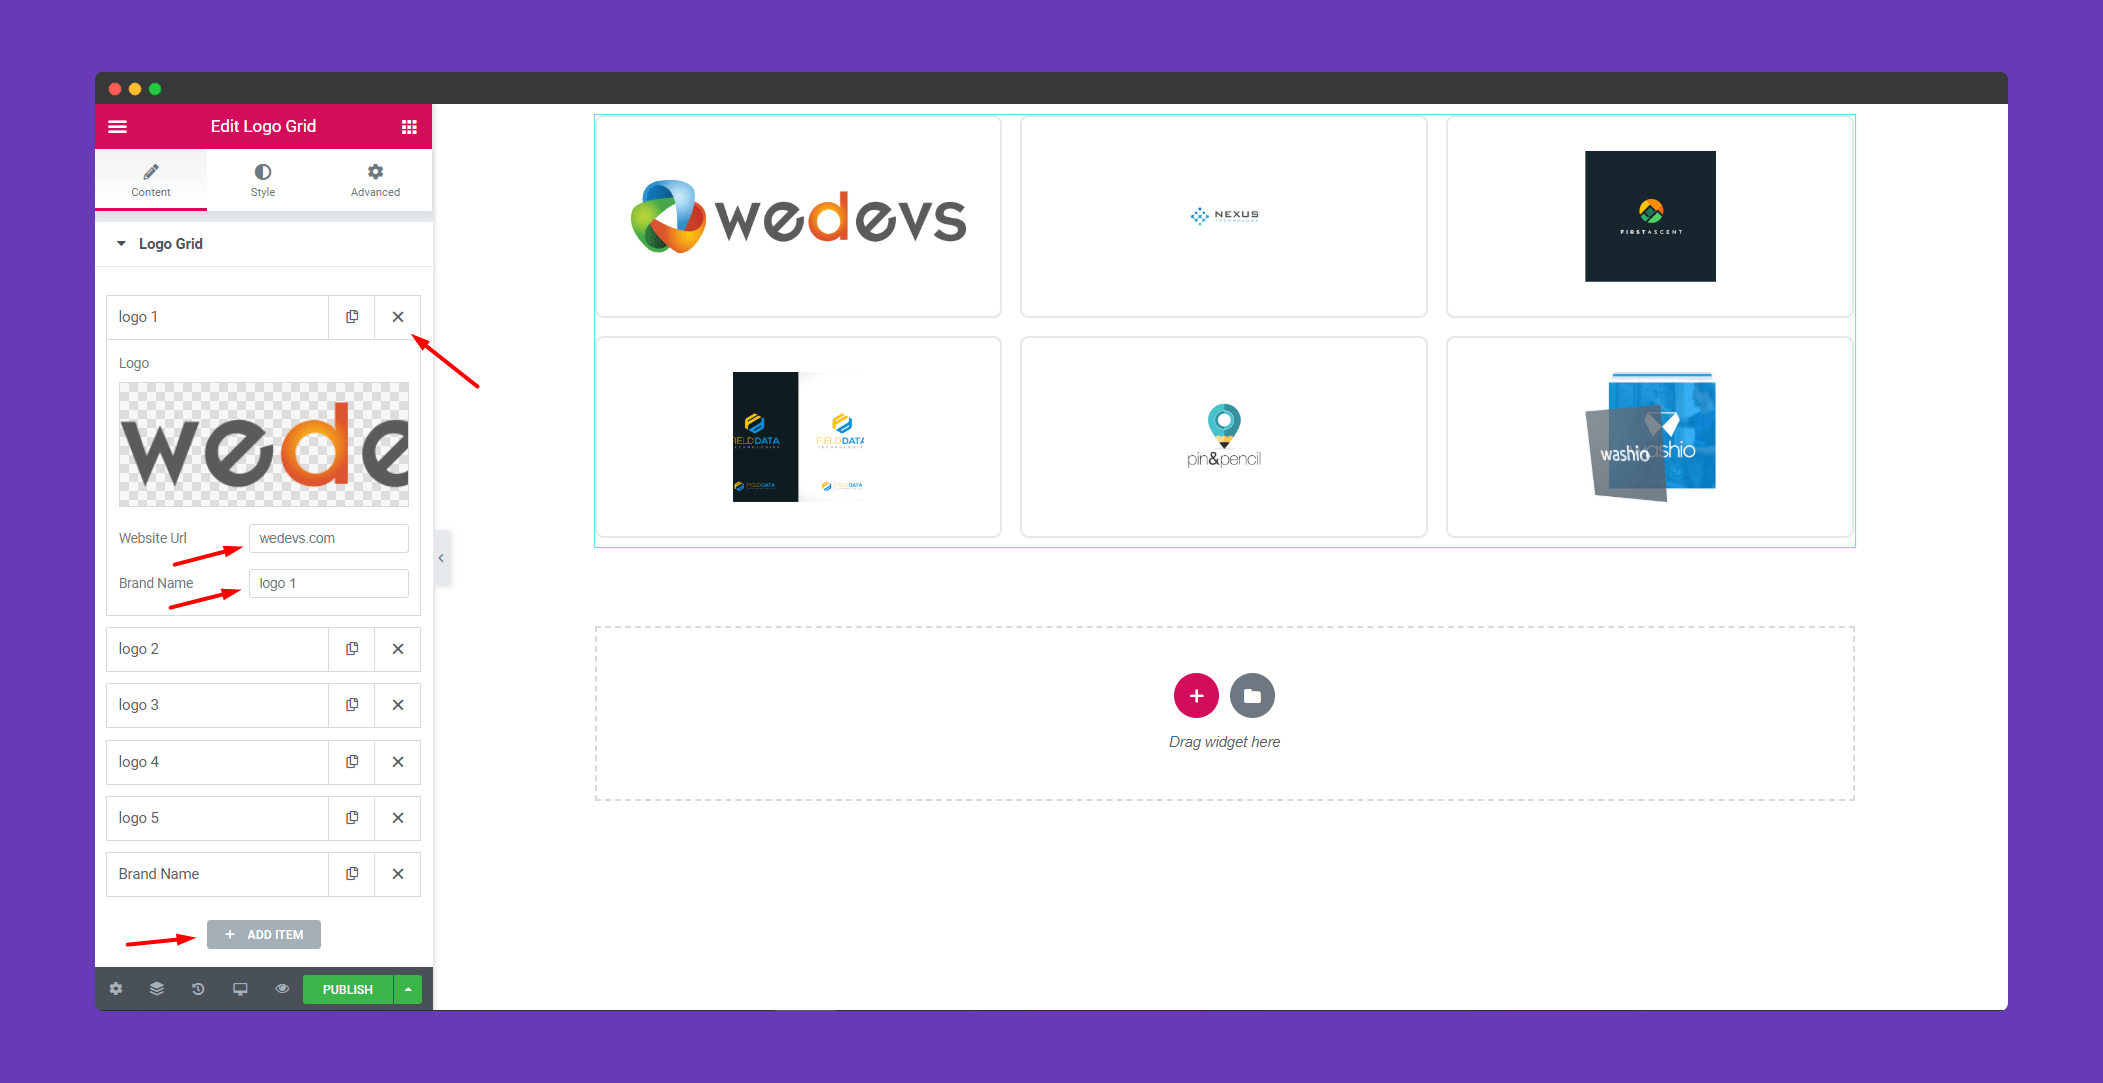Click the duplicate icon for logo 3
The image size is (2103, 1083).
click(x=352, y=705)
